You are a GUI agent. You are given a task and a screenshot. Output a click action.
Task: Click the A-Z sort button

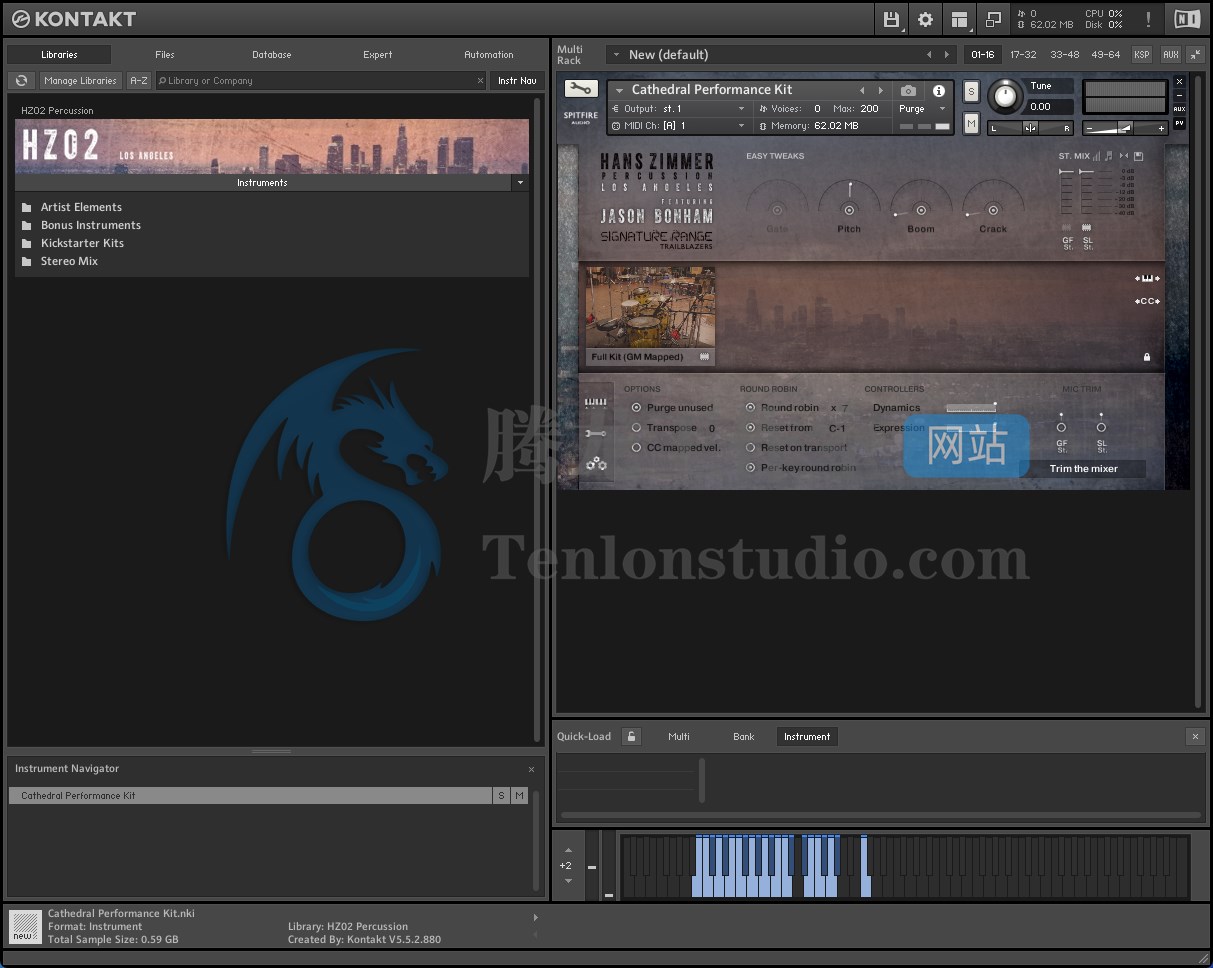click(x=139, y=81)
